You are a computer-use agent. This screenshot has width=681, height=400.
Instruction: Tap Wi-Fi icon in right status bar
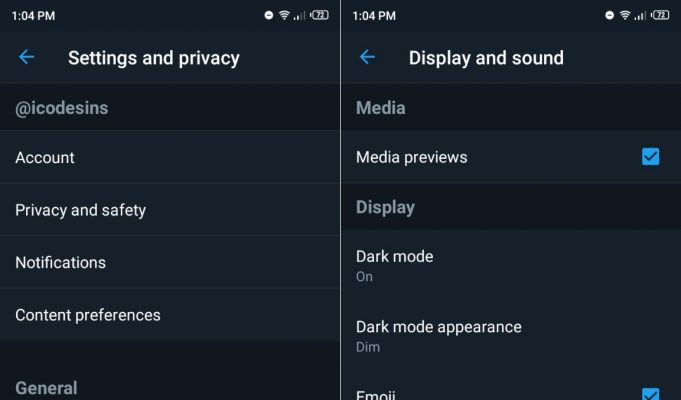625,16
